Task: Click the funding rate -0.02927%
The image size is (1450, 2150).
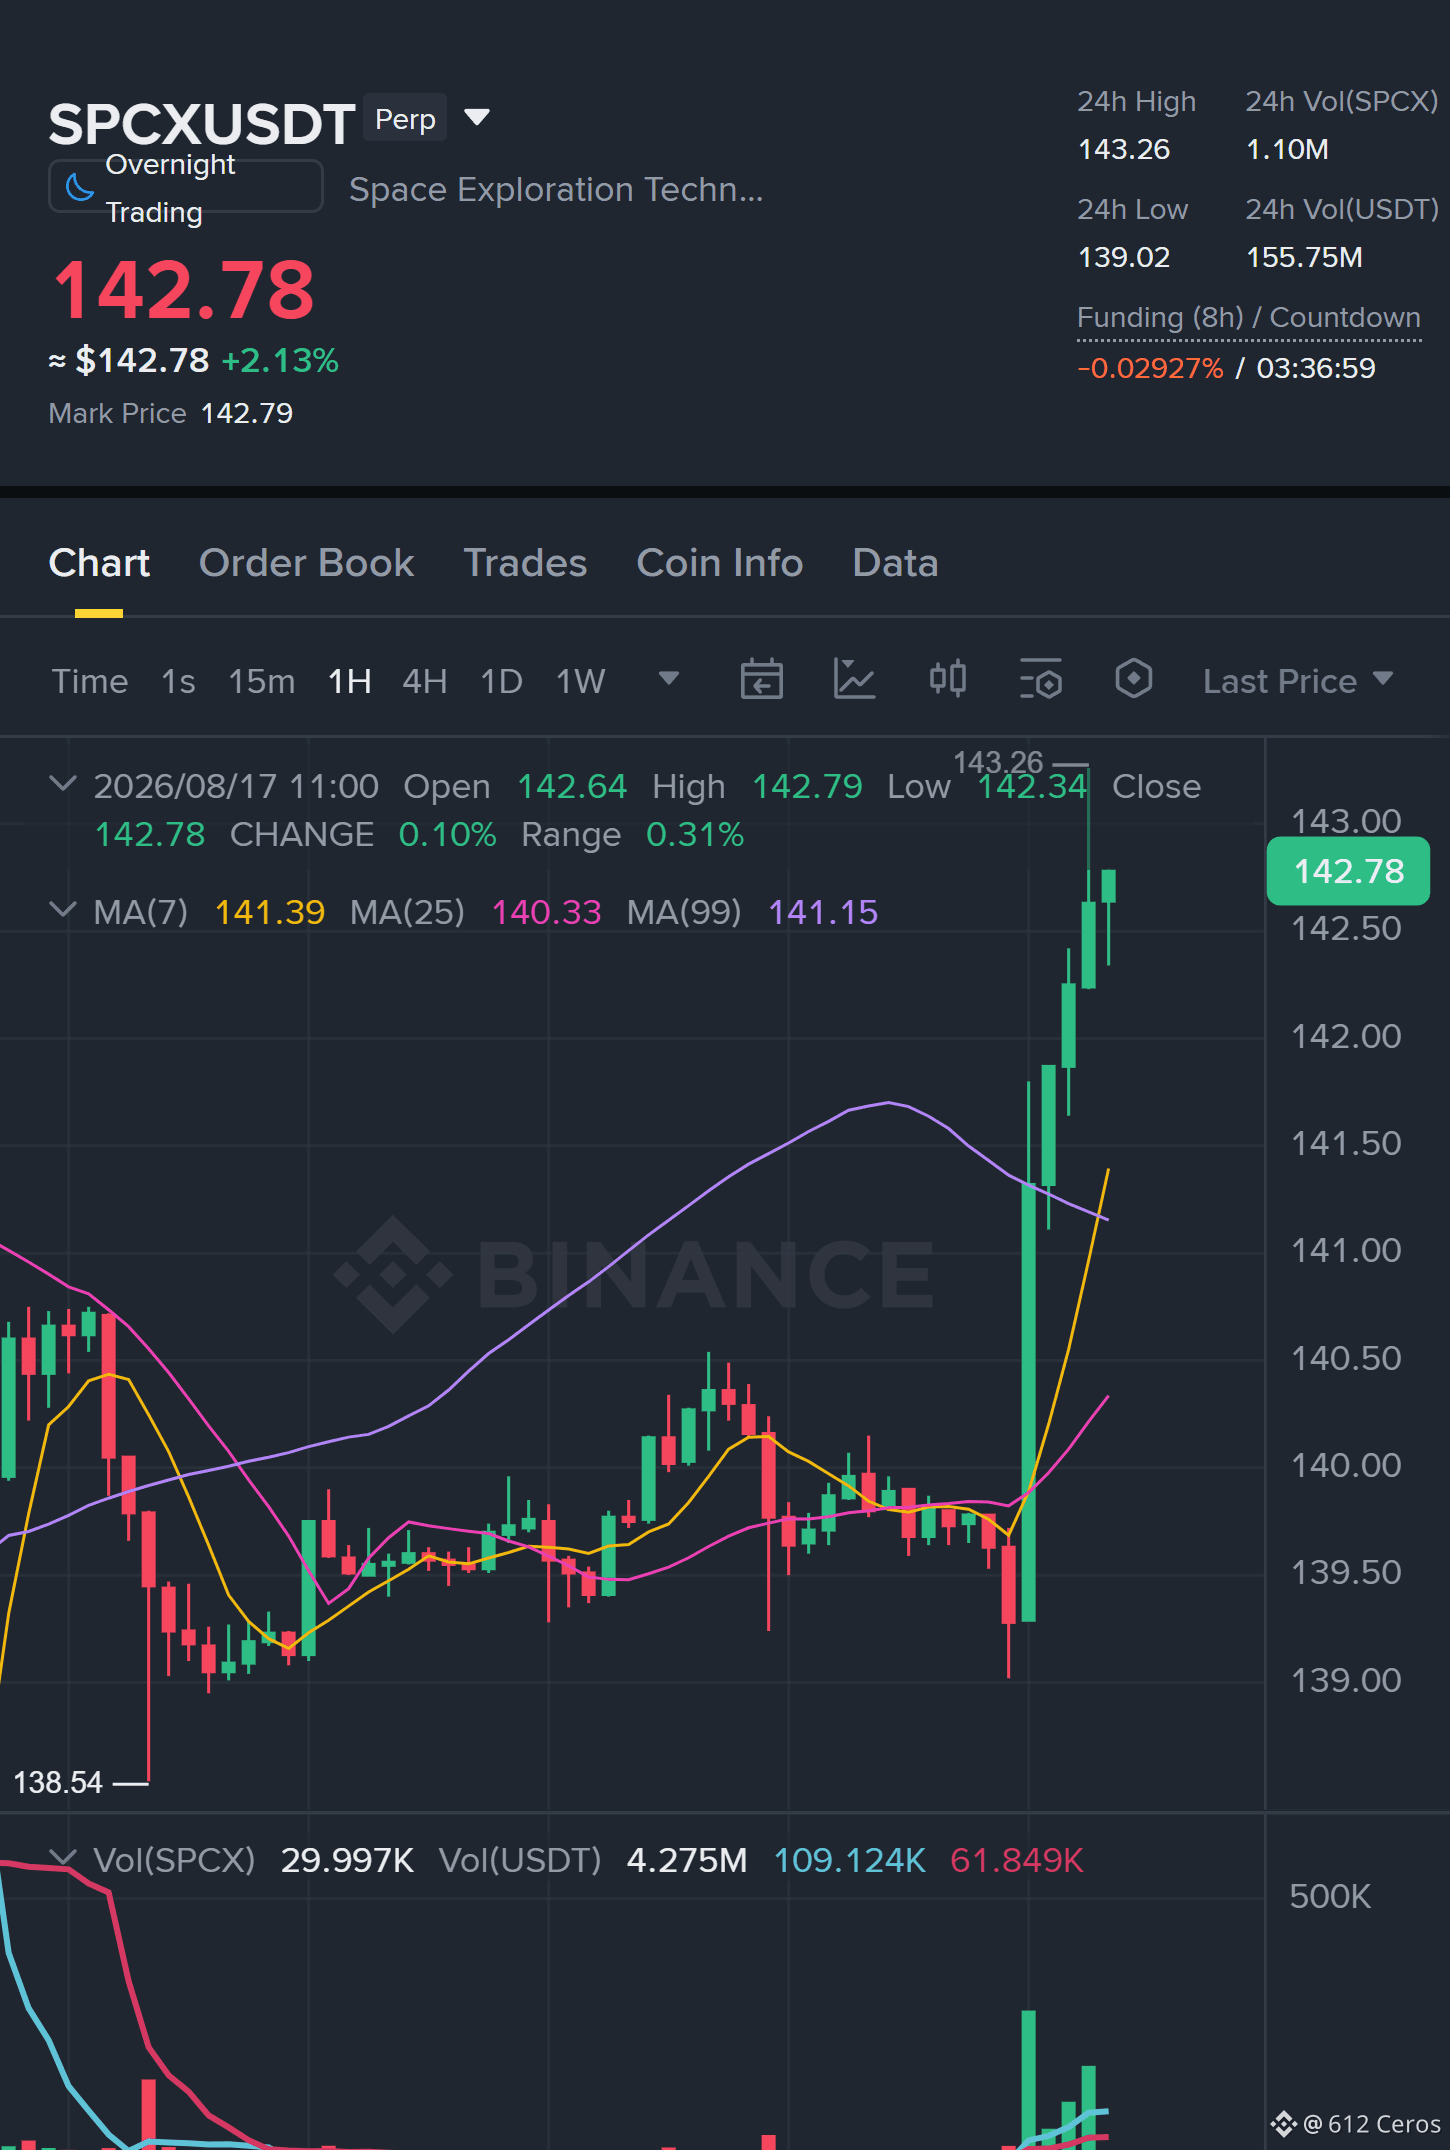Action: pyautogui.click(x=1150, y=368)
